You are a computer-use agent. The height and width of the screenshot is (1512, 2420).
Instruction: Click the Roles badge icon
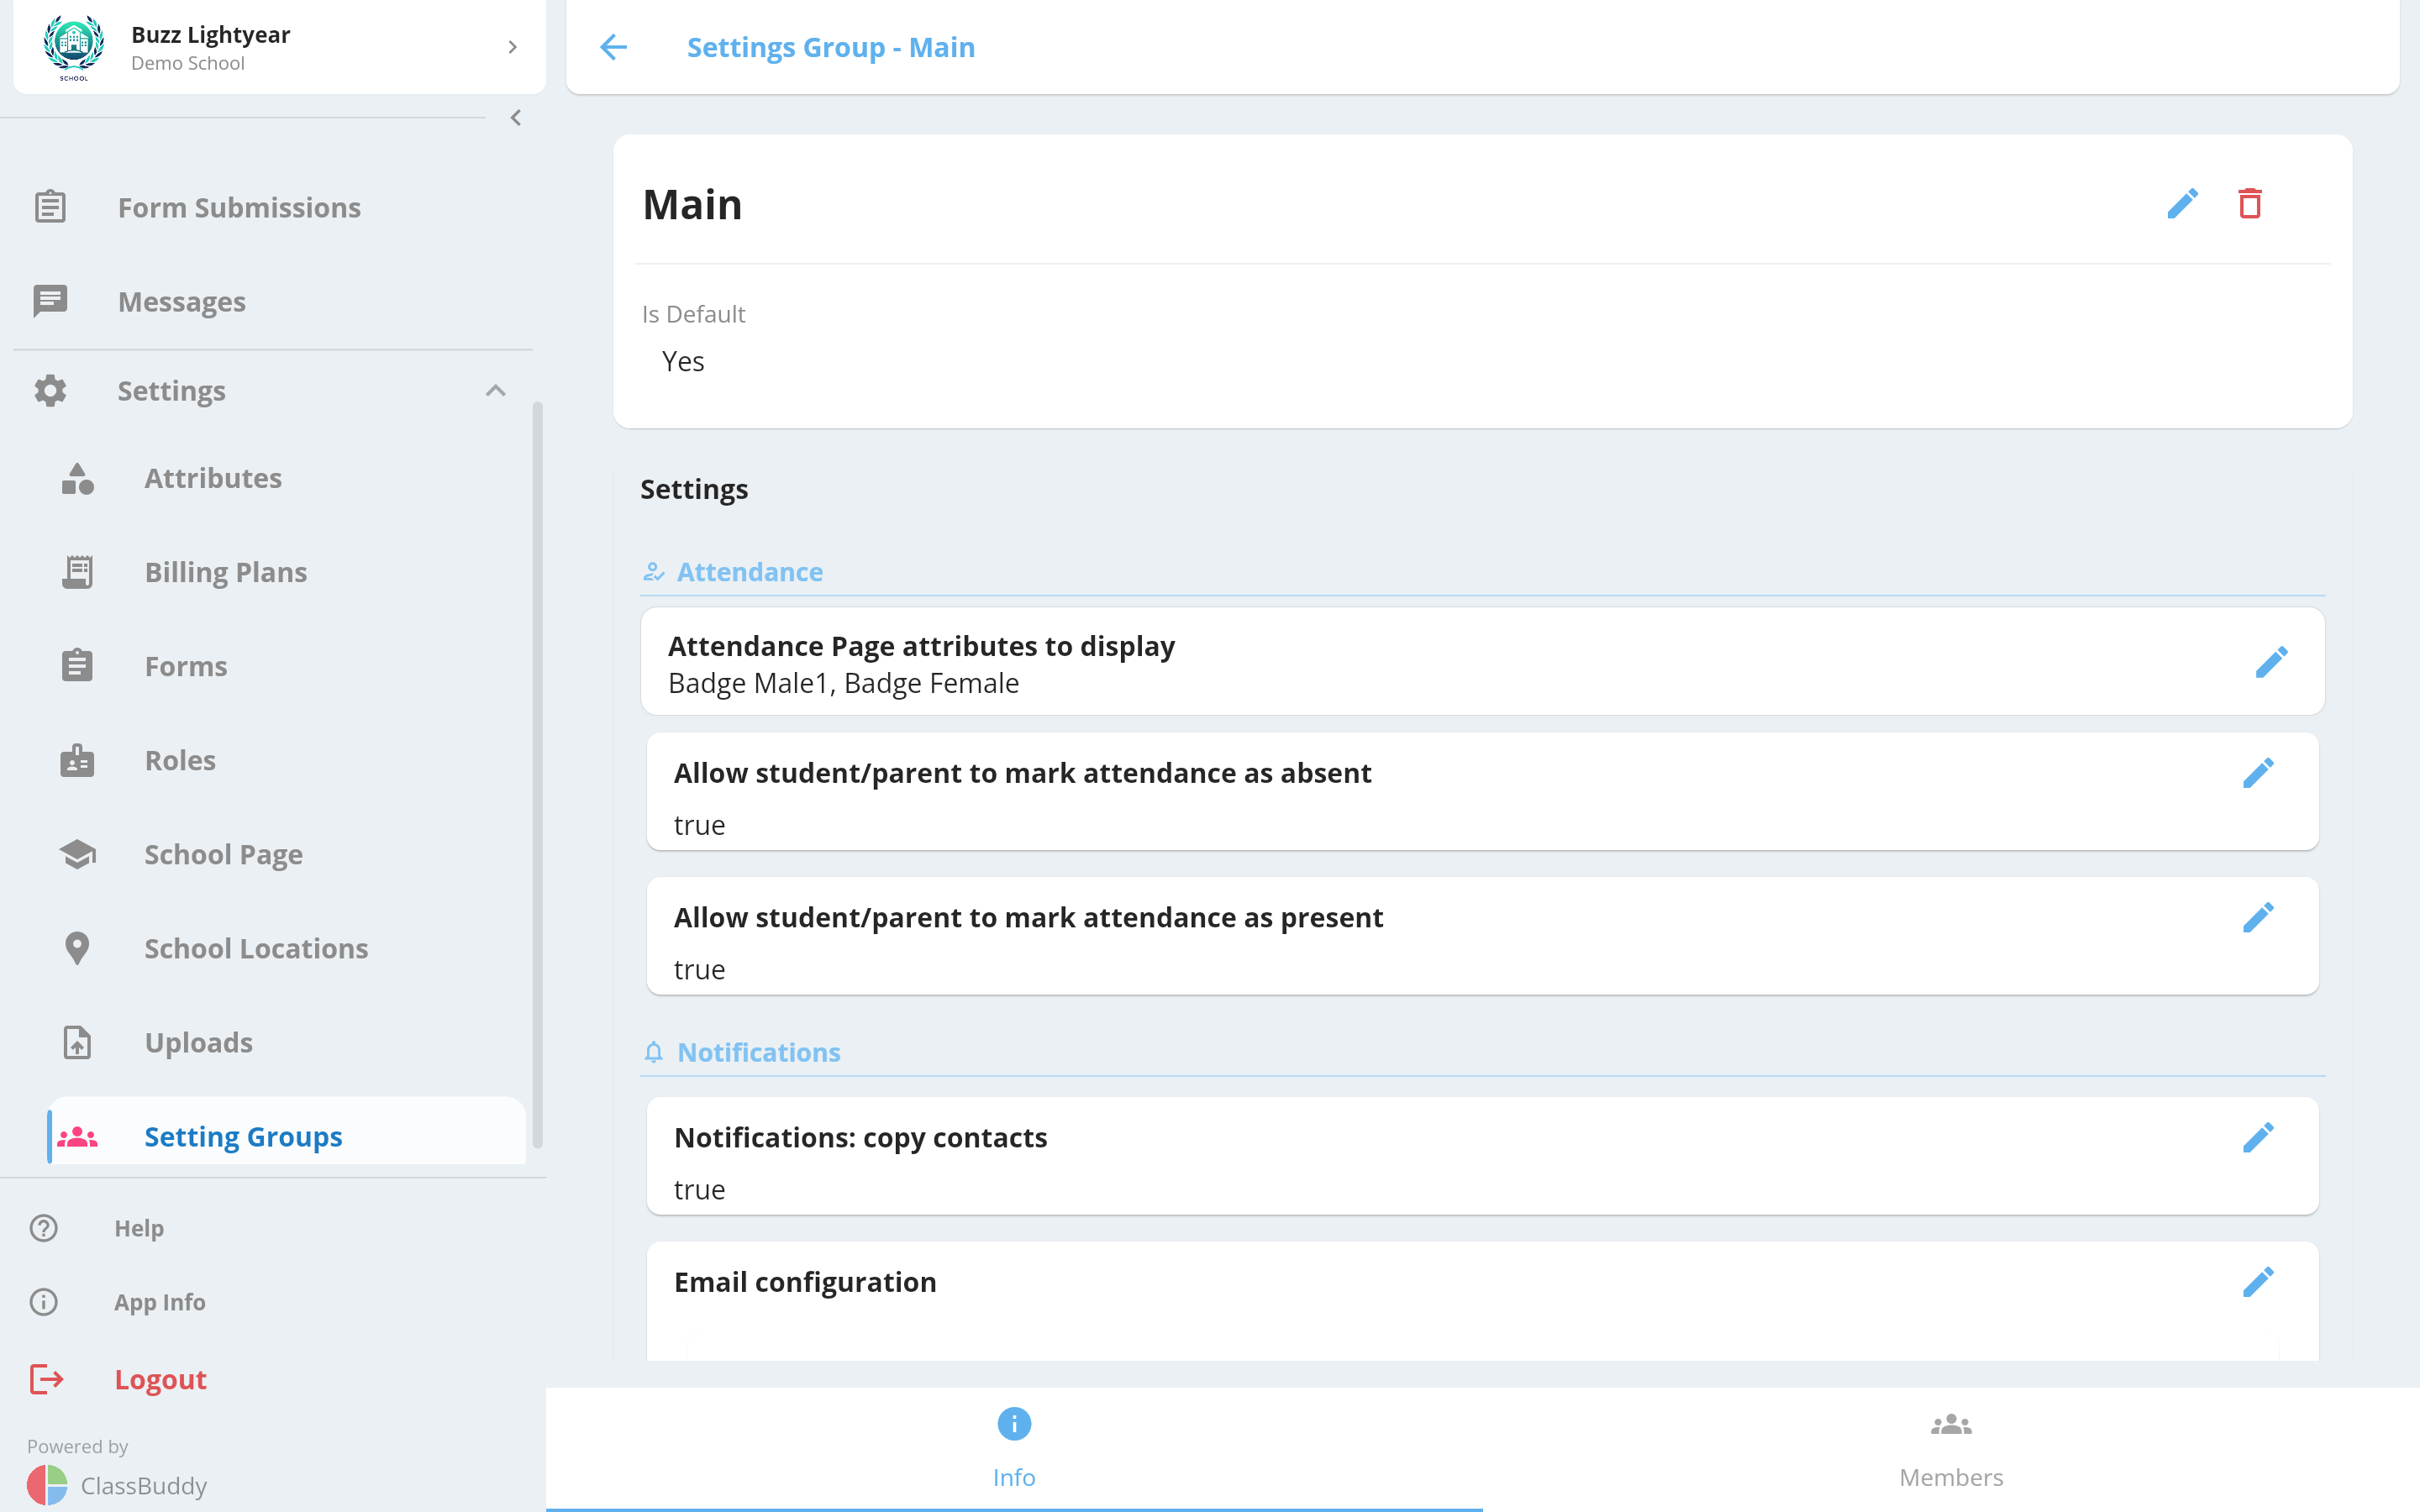[77, 760]
